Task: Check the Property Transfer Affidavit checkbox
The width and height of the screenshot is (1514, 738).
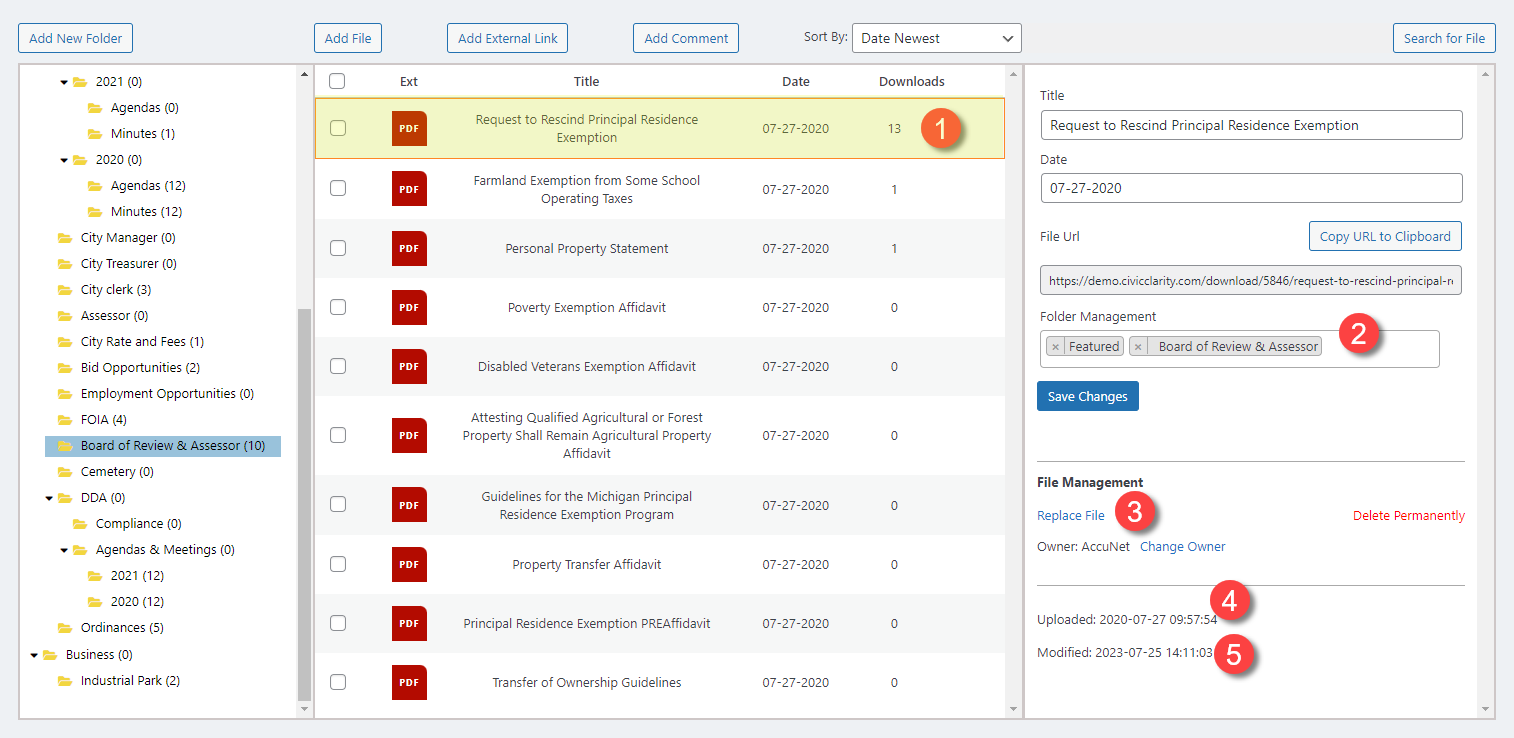Action: click(338, 564)
